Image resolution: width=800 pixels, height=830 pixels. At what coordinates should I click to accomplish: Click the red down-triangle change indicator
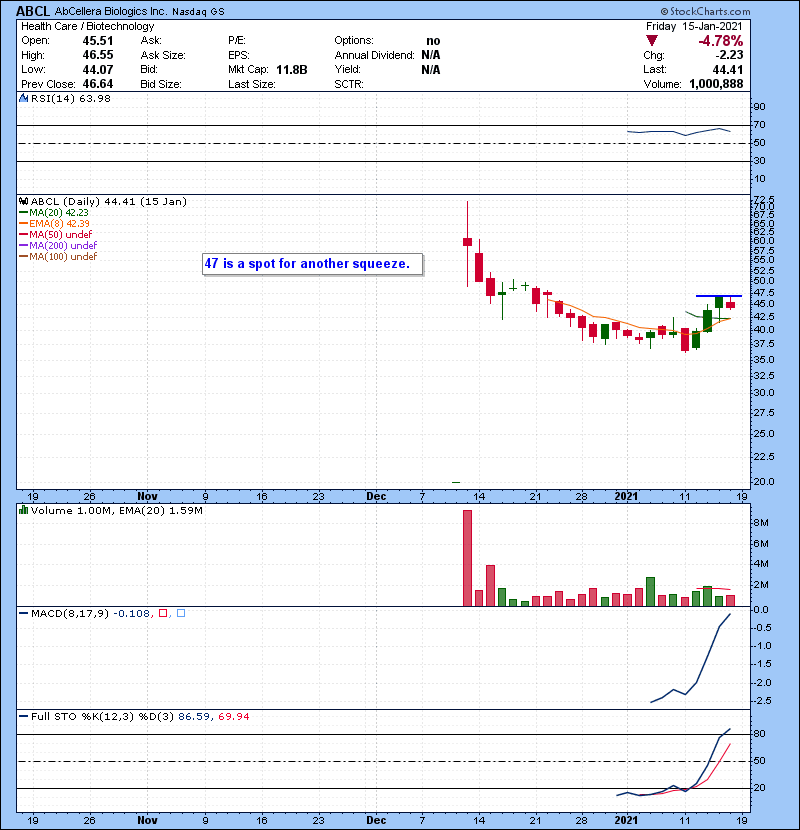tap(652, 41)
